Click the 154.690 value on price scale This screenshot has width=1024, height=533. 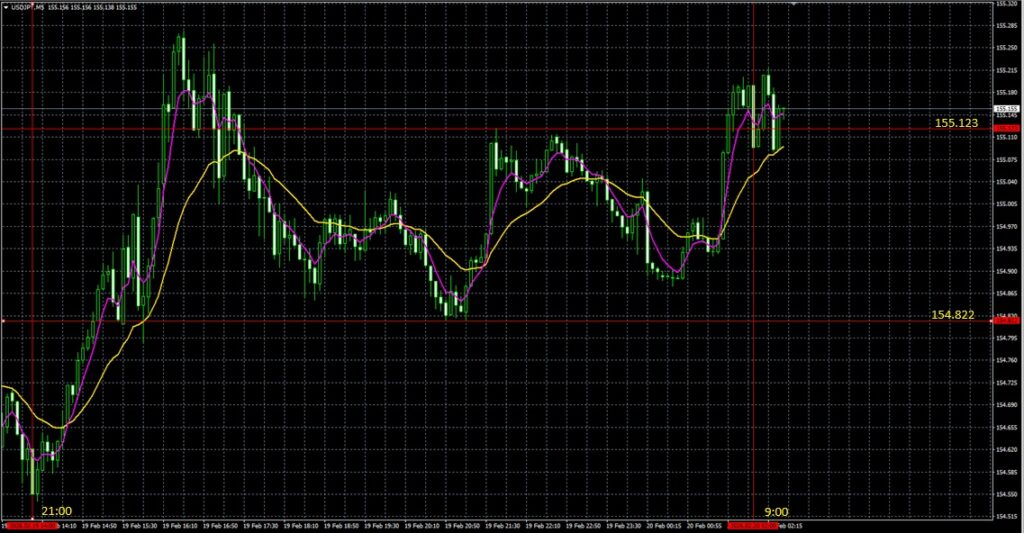tap(1006, 405)
